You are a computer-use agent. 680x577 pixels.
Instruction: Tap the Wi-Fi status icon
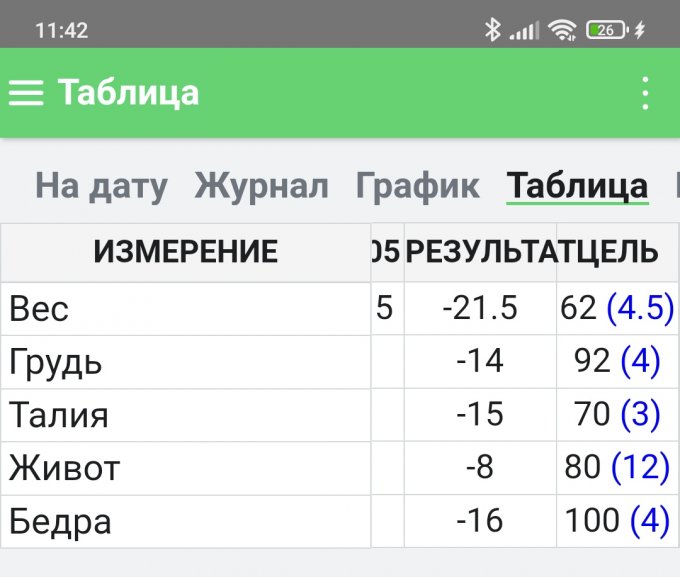pyautogui.click(x=562, y=30)
